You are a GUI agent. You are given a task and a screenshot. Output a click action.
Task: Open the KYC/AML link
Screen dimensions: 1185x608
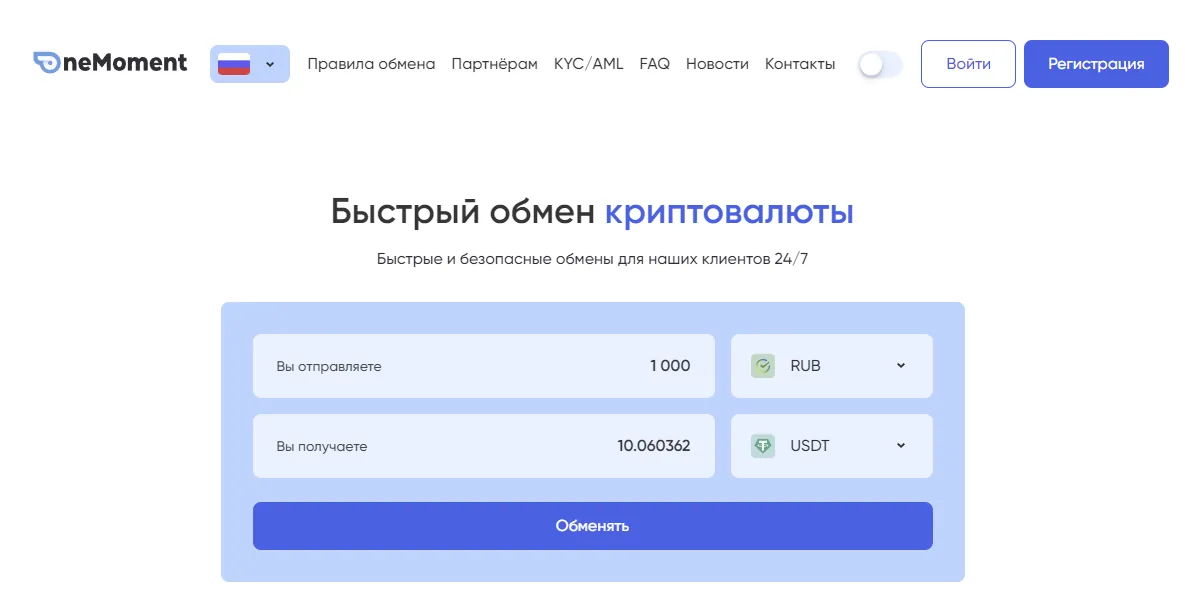click(588, 64)
